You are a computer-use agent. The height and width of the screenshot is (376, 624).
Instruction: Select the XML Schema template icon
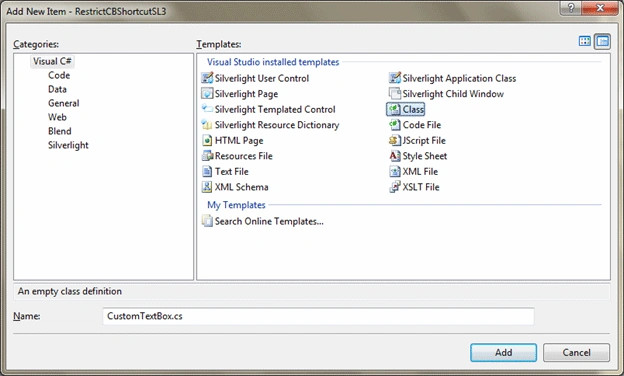click(207, 187)
